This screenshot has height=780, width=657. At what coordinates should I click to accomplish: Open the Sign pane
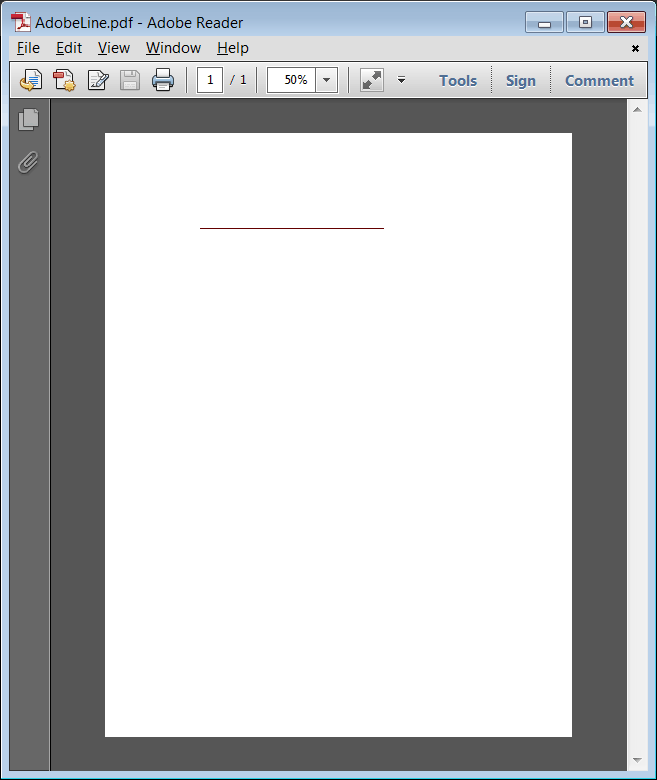(x=521, y=81)
